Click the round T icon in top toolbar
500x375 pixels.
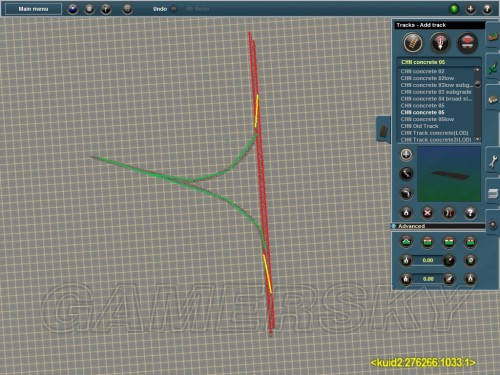pos(106,9)
